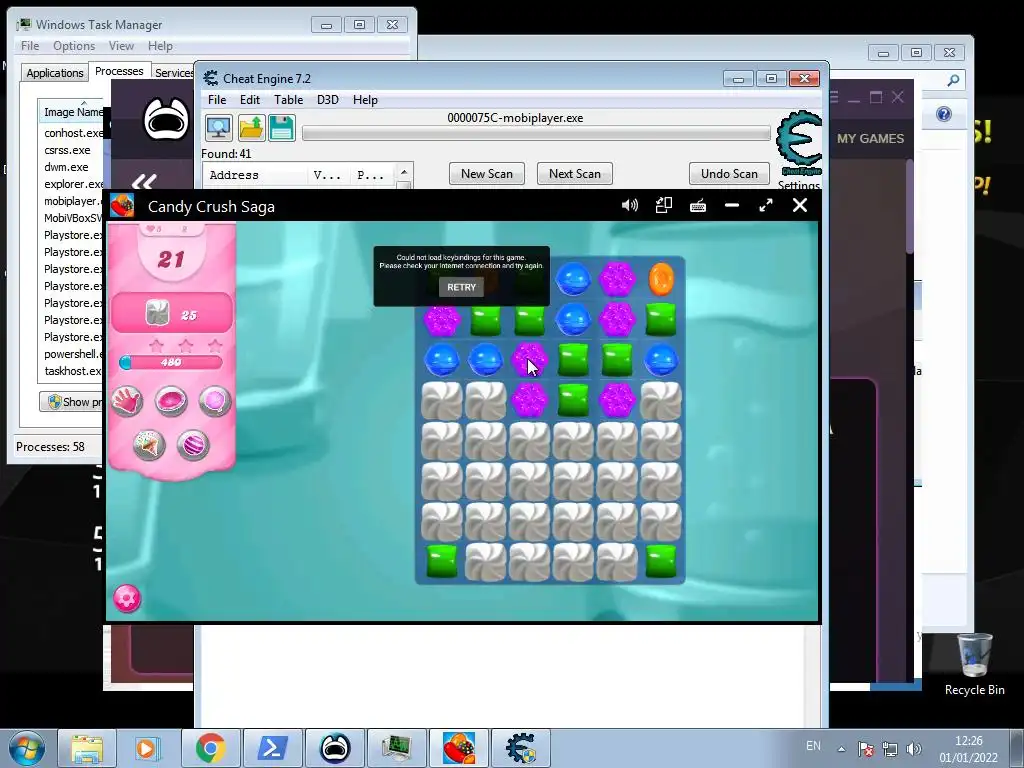Toggle fullscreen expand icon in player
This screenshot has width=1024, height=768.
coord(766,206)
